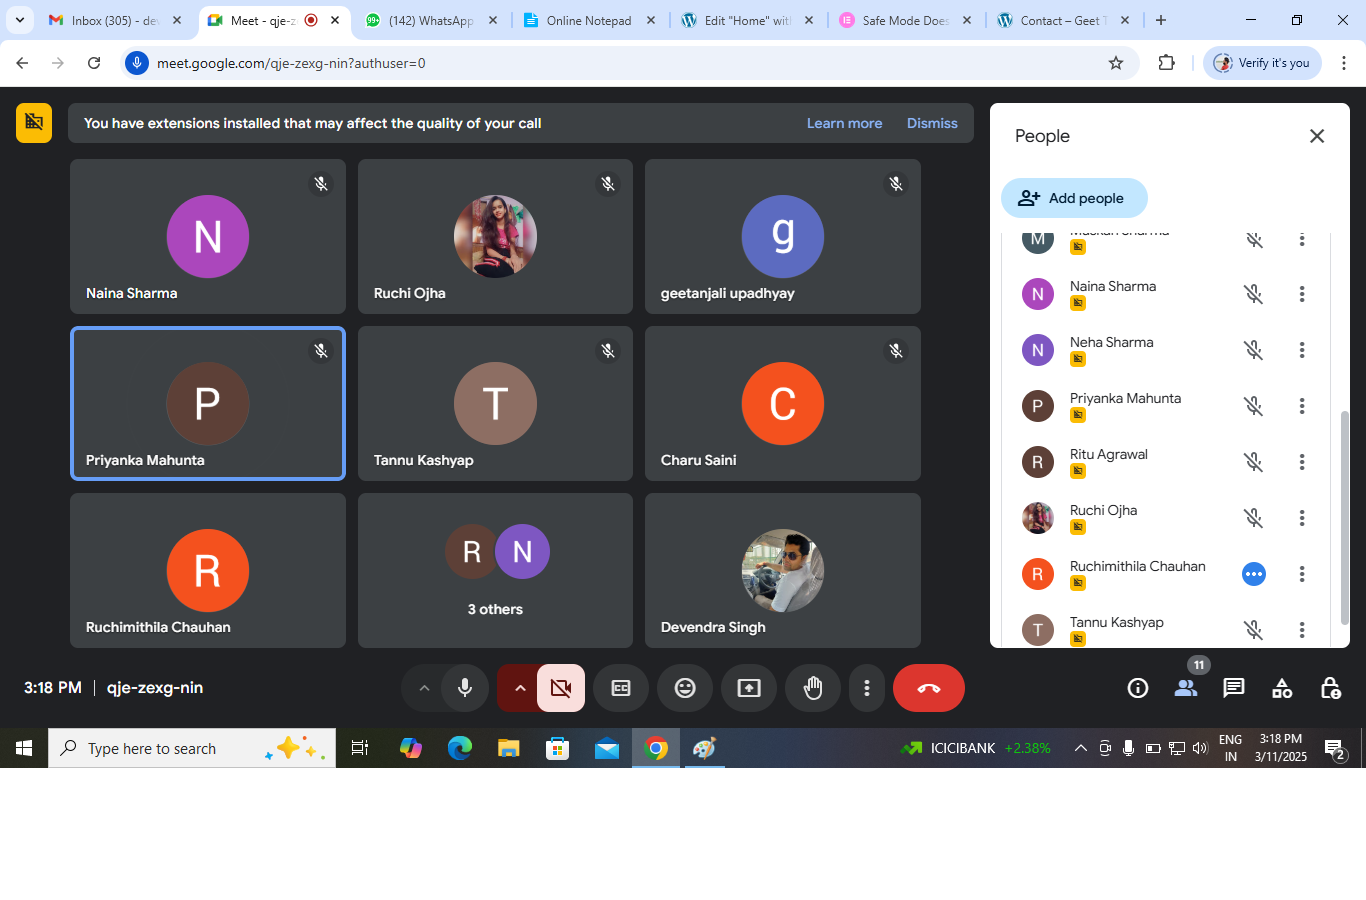Open the meeting details info icon
This screenshot has height=900, width=1366.
[x=1138, y=688]
